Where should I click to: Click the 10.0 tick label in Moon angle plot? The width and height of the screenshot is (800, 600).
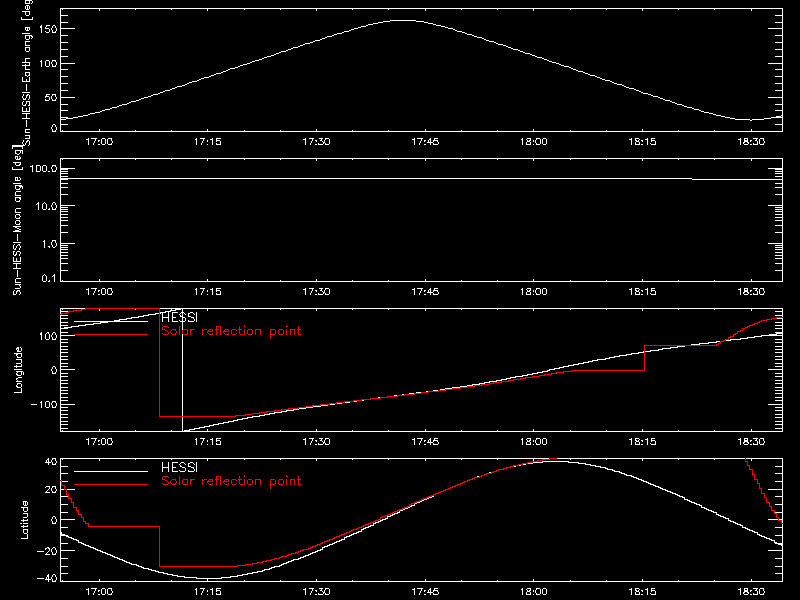[46, 207]
